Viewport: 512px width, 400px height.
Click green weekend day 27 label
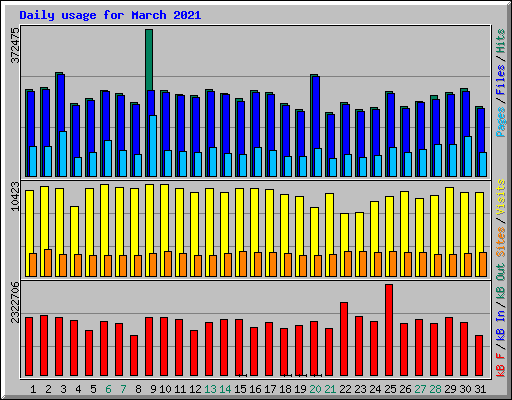420,389
